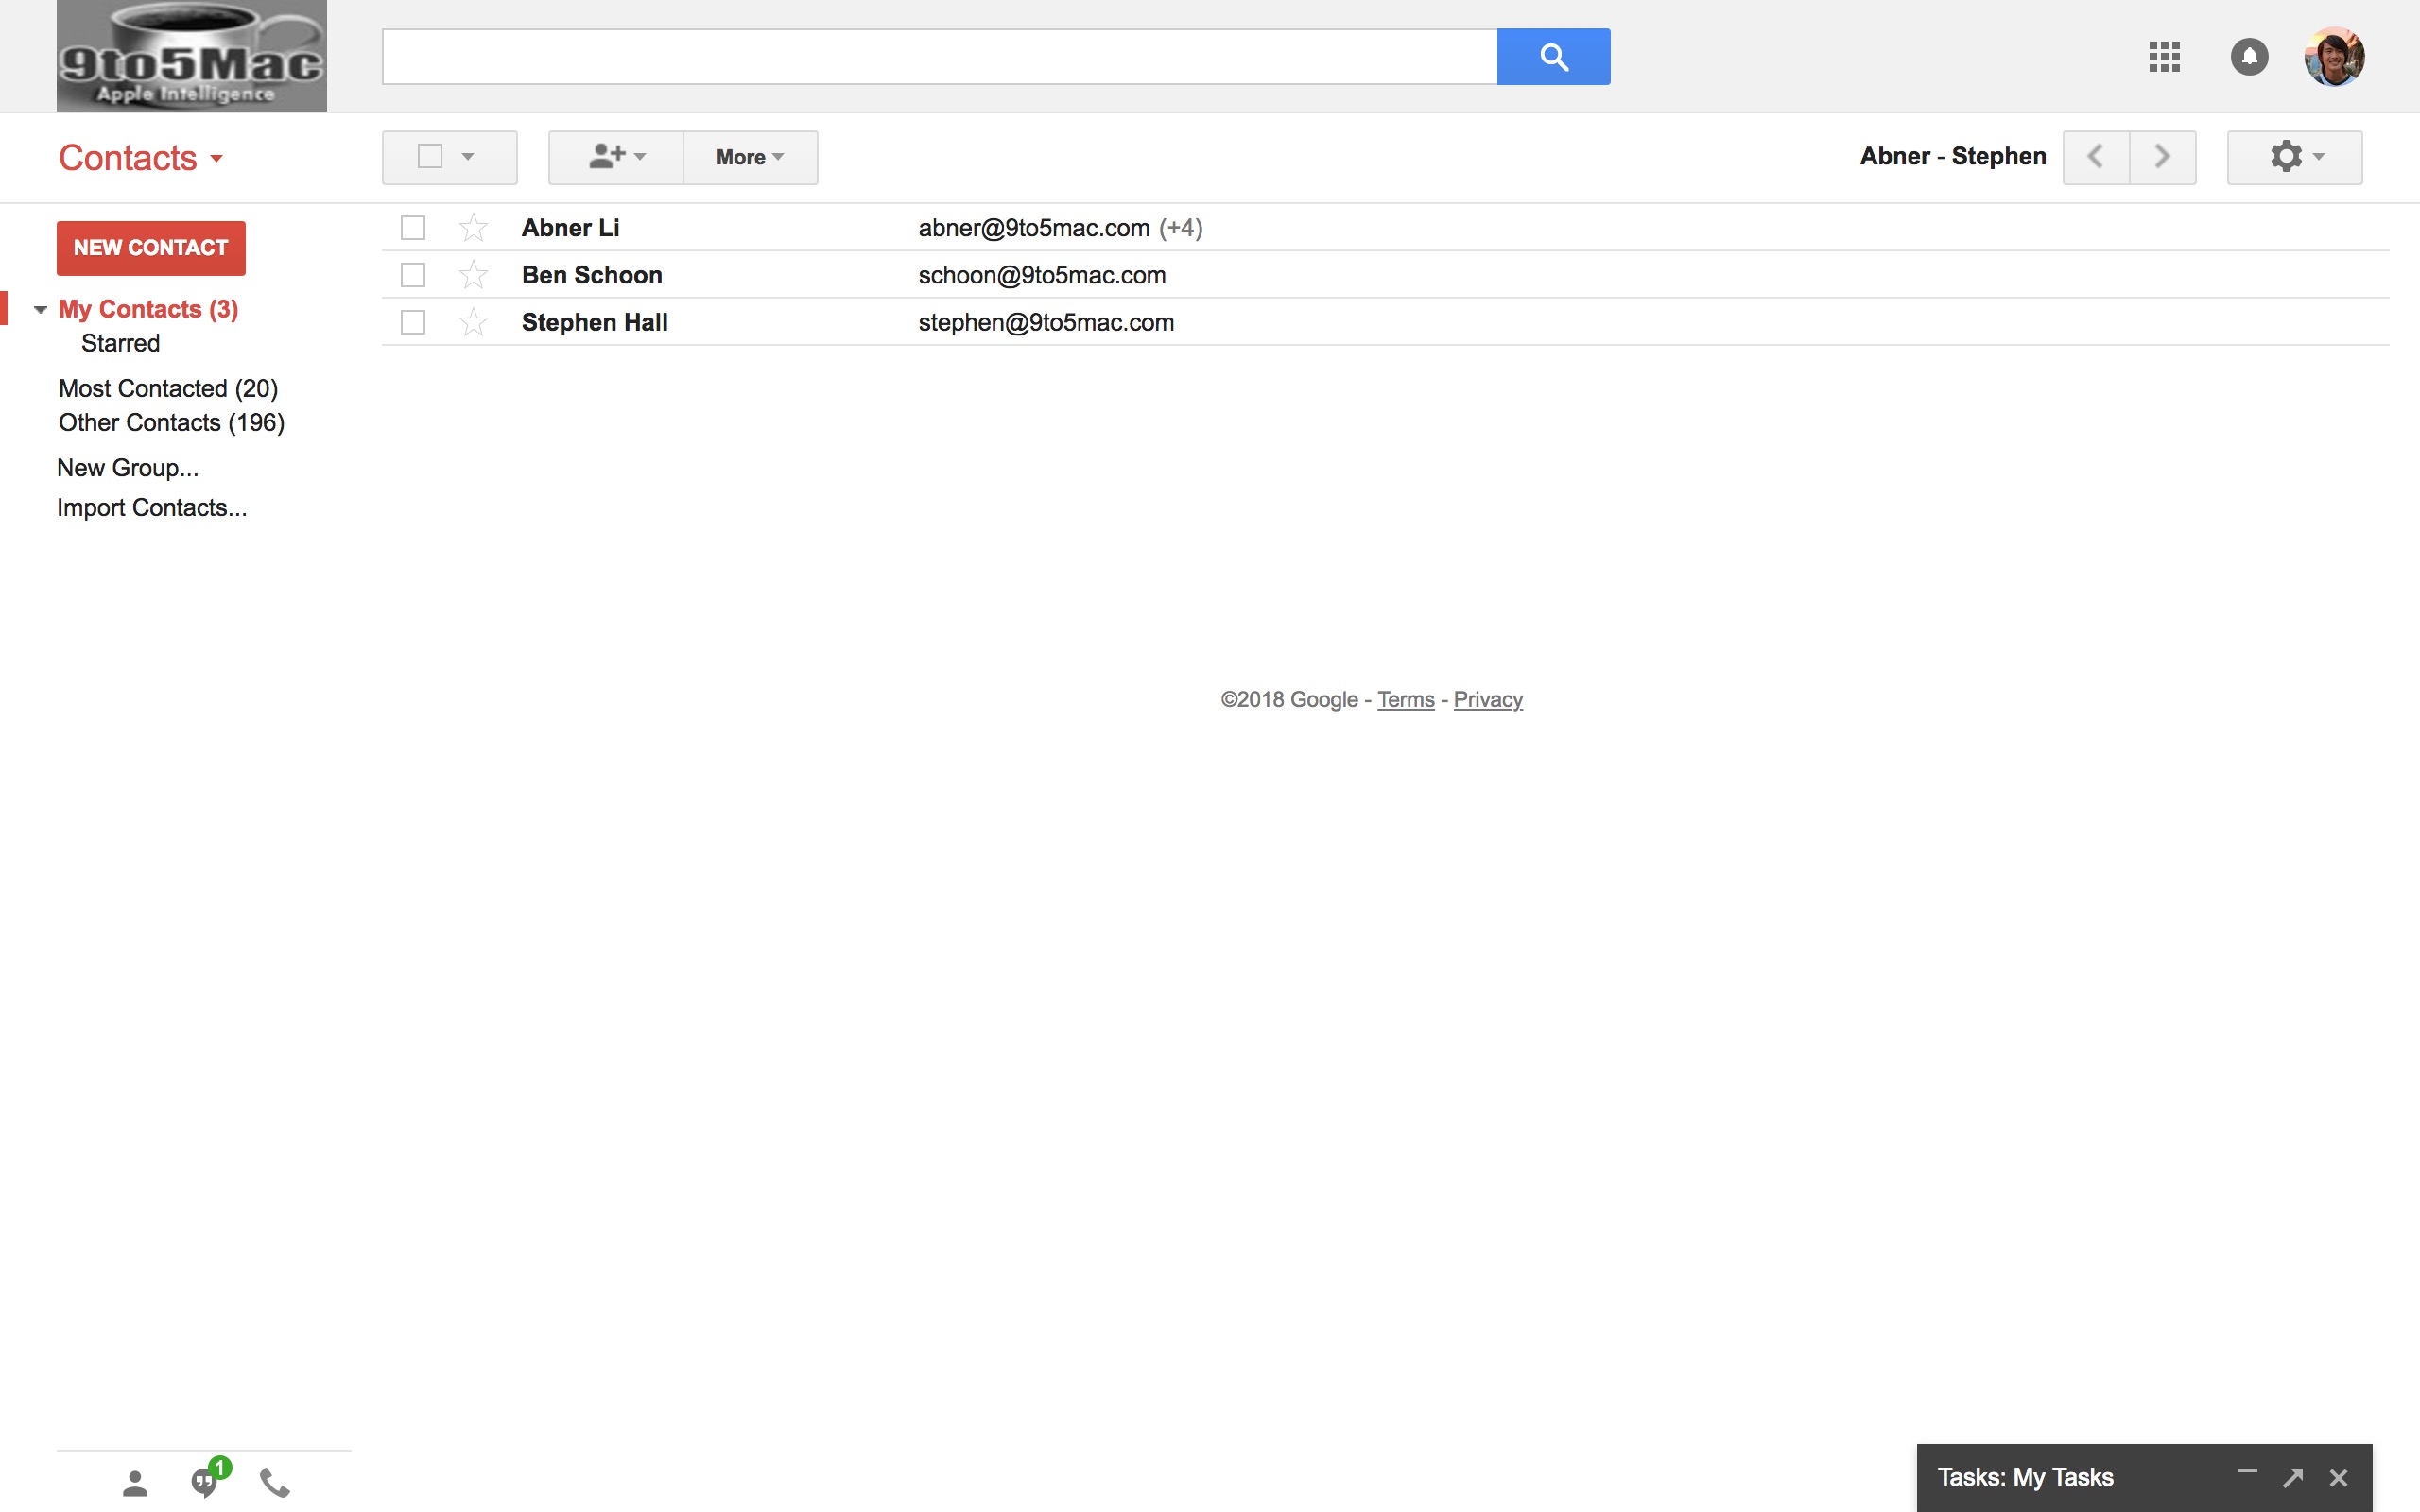Open Hangouts conversations icon with badge
The width and height of the screenshot is (2420, 1512).
click(x=206, y=1480)
